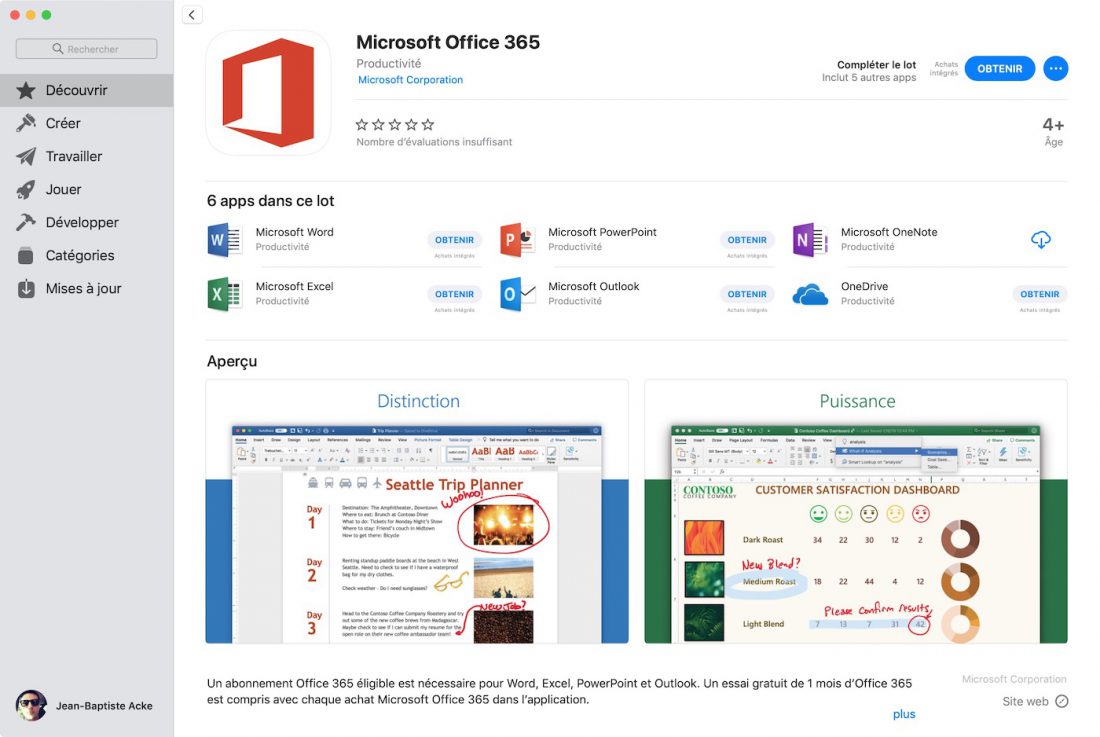Click the Travailler sidebar icon

25,156
